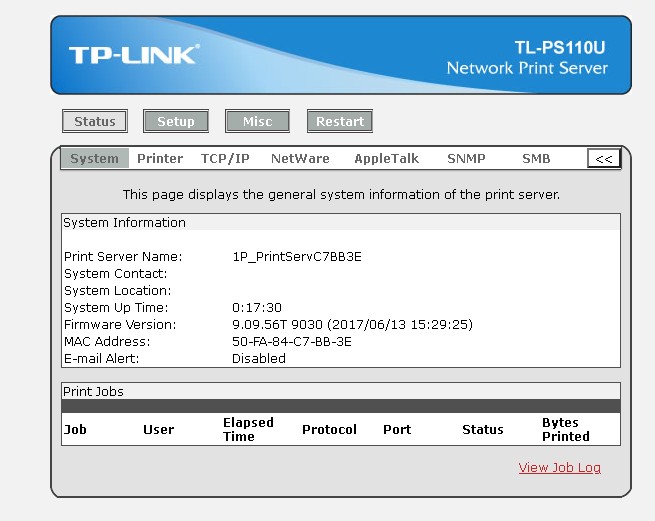Open the Misc page button
The width and height of the screenshot is (655, 521).
pyautogui.click(x=257, y=121)
